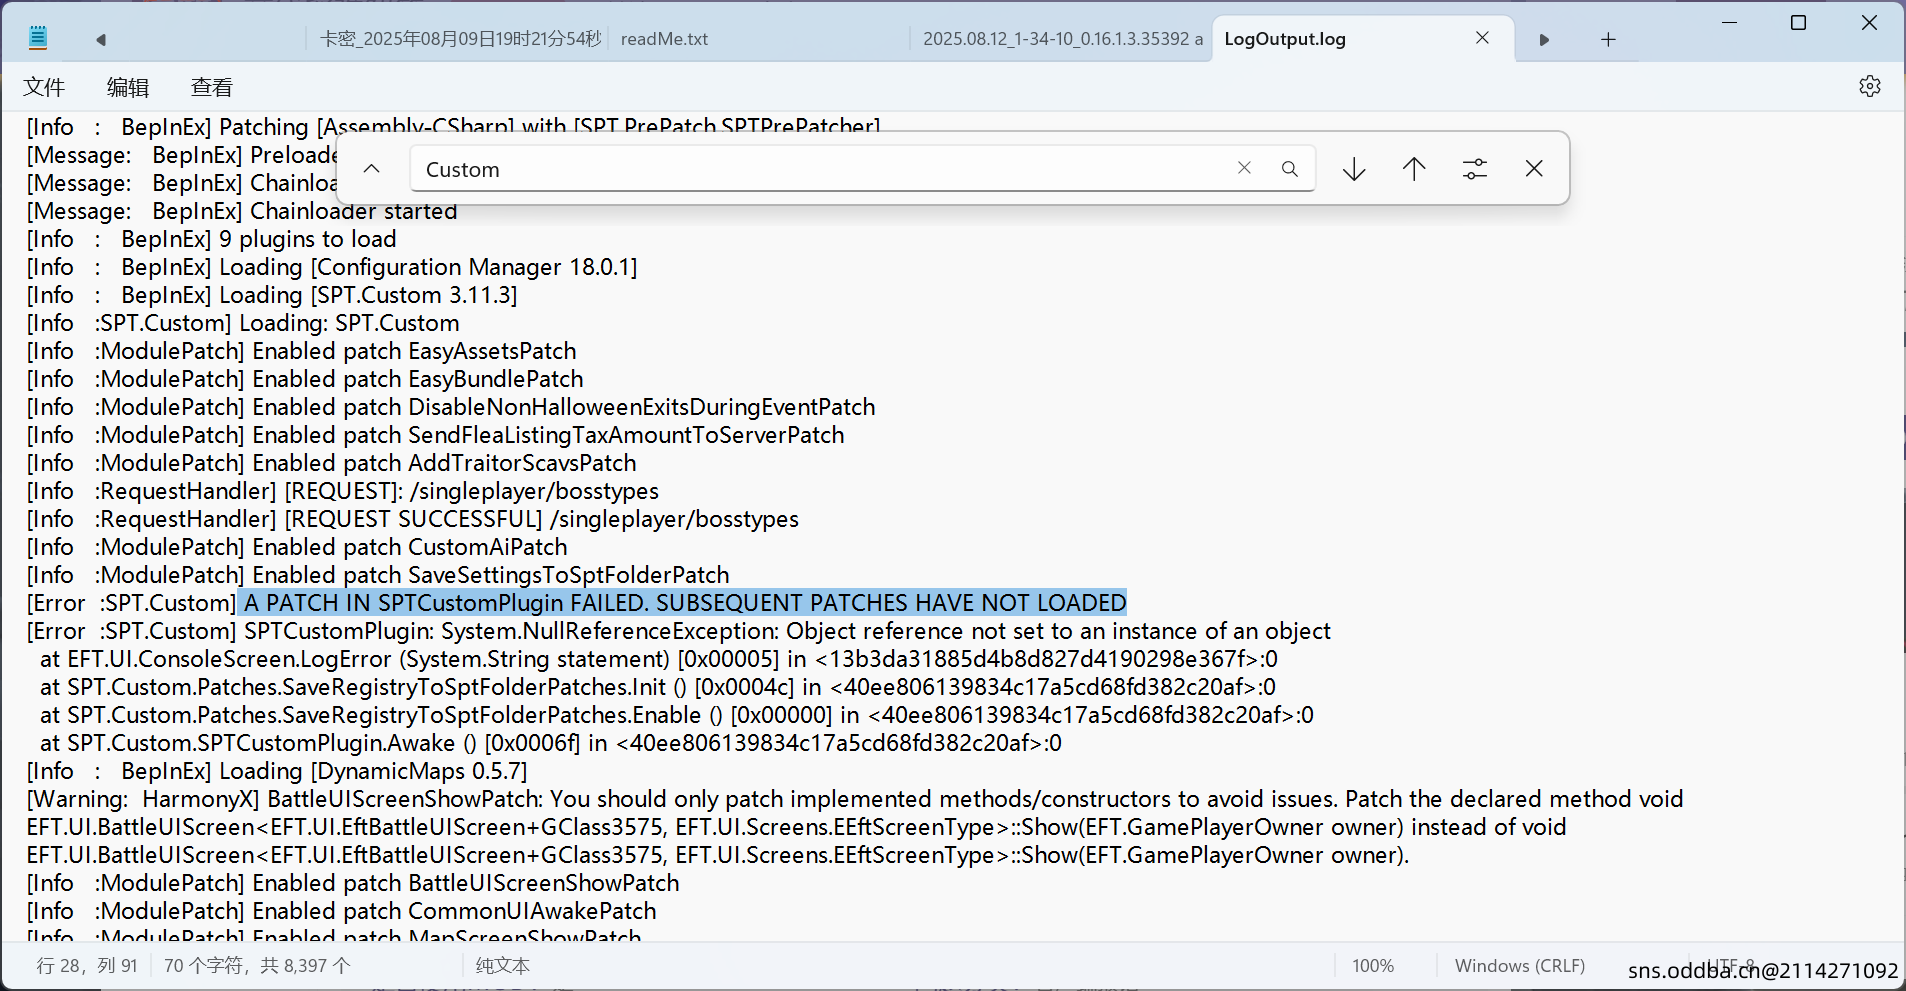Click line Enabled patch AddTraitorScavsPatch

click(x=332, y=463)
